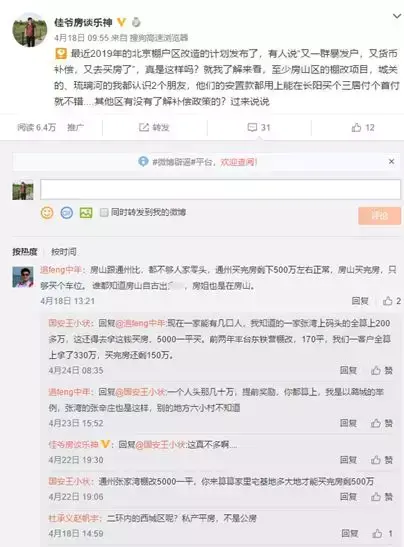Screen dimensions: 404x547
Task: Select the 按热度 sorting tab
Action: [25, 252]
